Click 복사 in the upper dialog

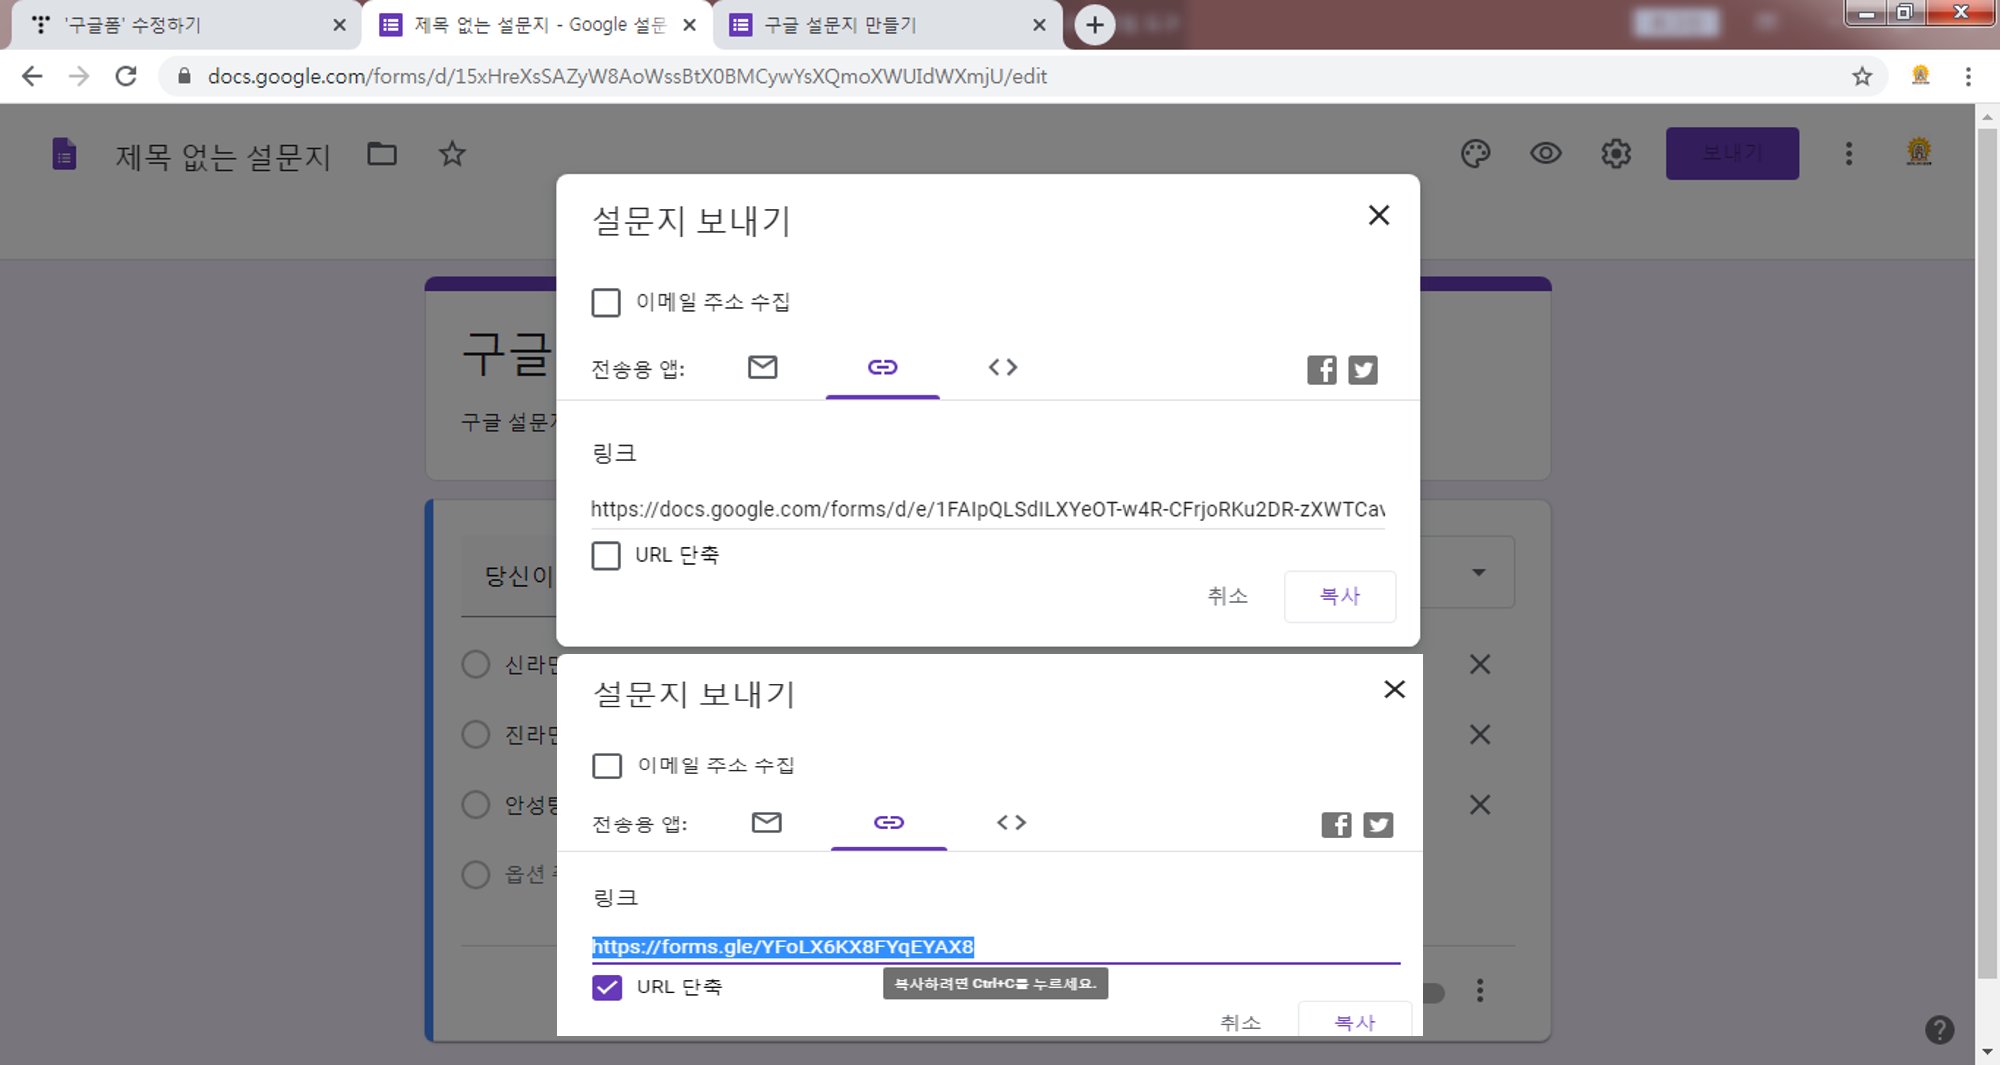1340,597
